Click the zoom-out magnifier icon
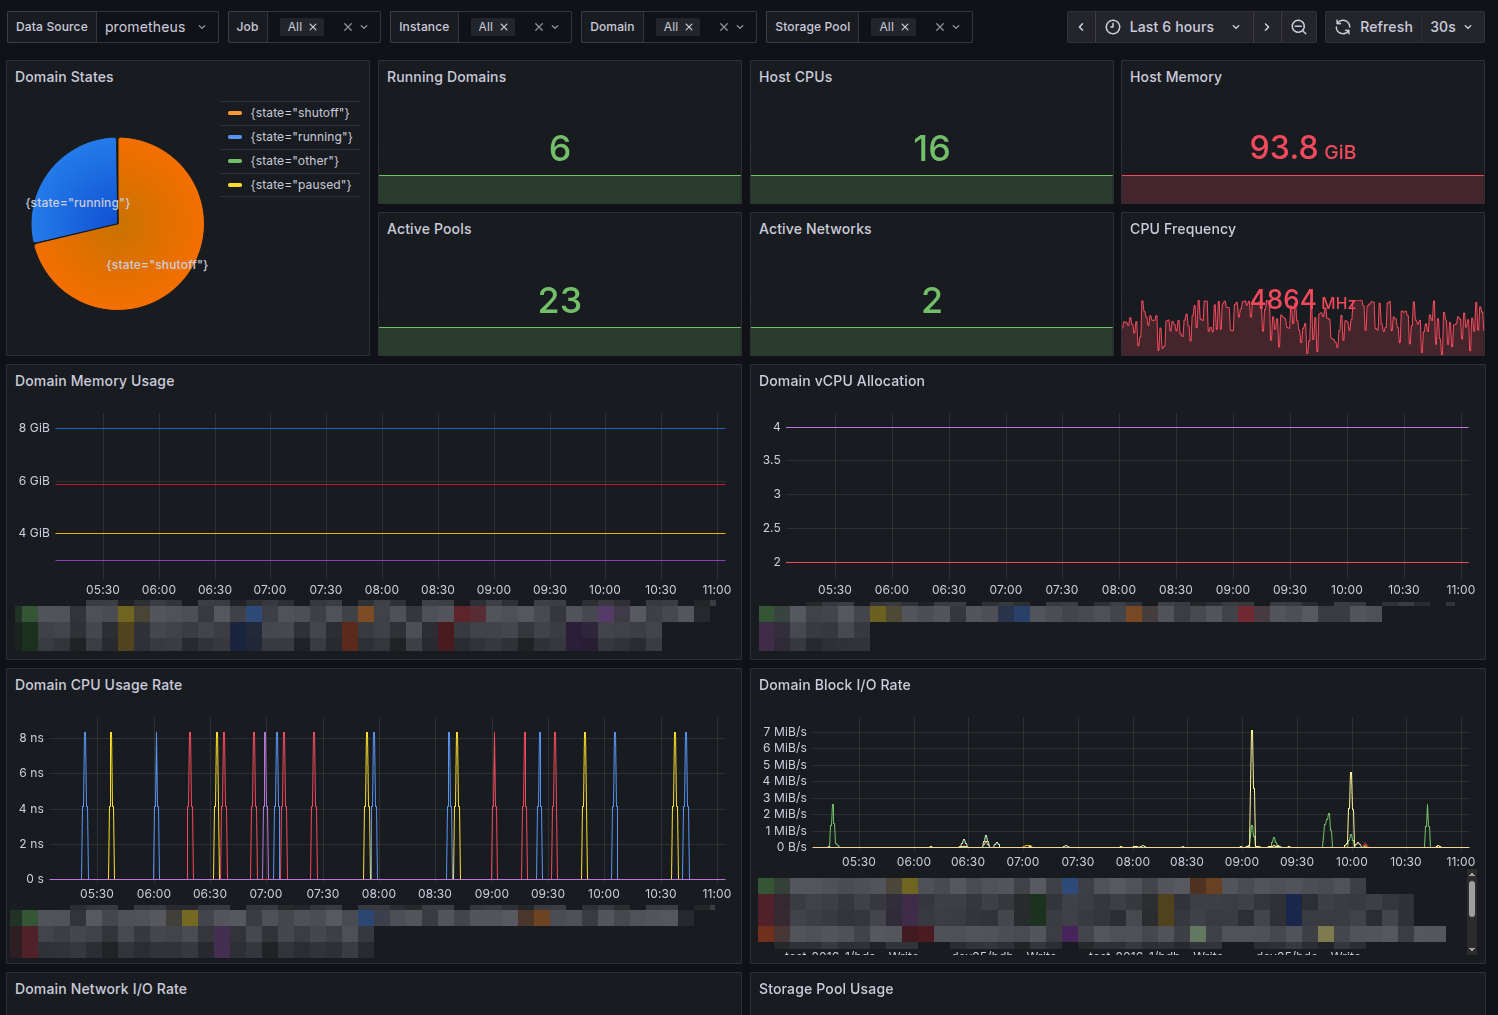The image size is (1498, 1015). tap(1299, 27)
